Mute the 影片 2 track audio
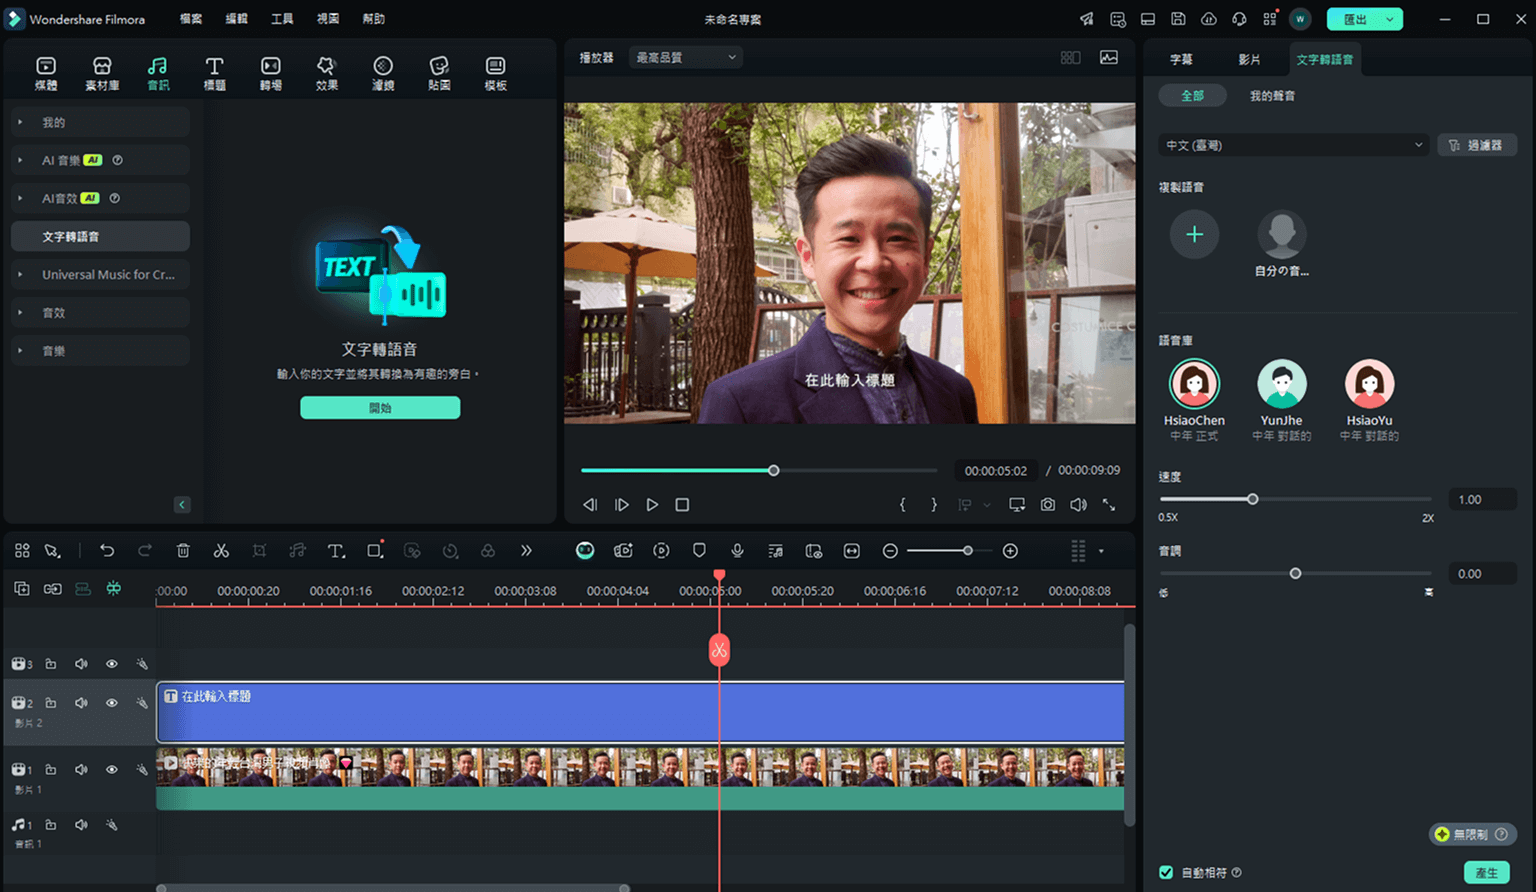1536x892 pixels. tap(81, 703)
